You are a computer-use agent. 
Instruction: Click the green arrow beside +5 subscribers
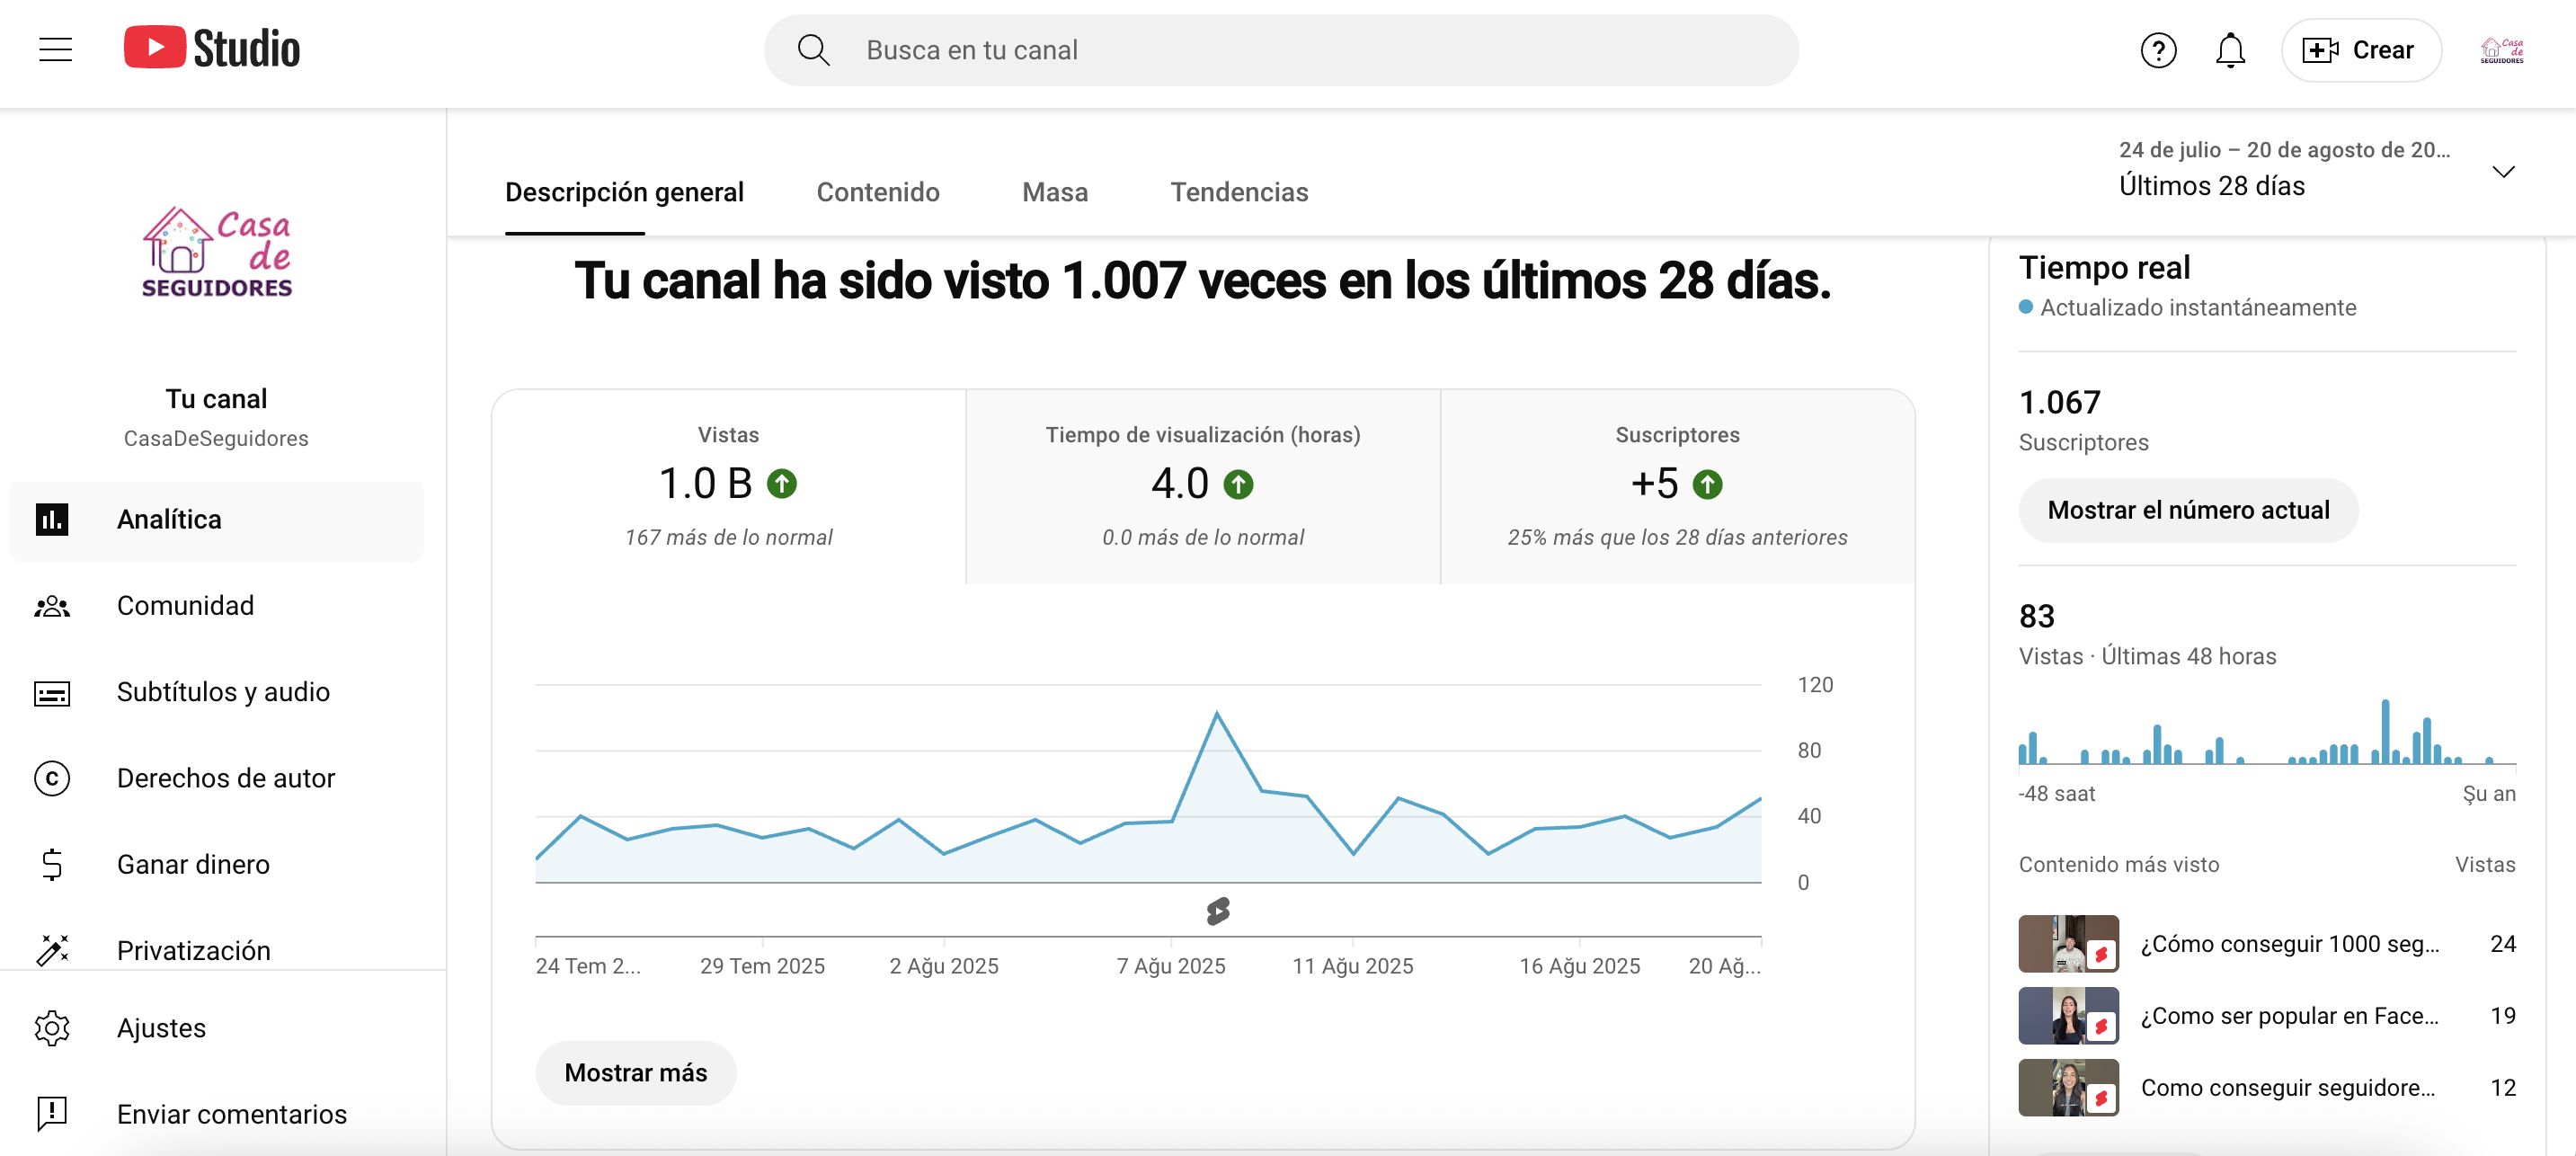point(1707,485)
